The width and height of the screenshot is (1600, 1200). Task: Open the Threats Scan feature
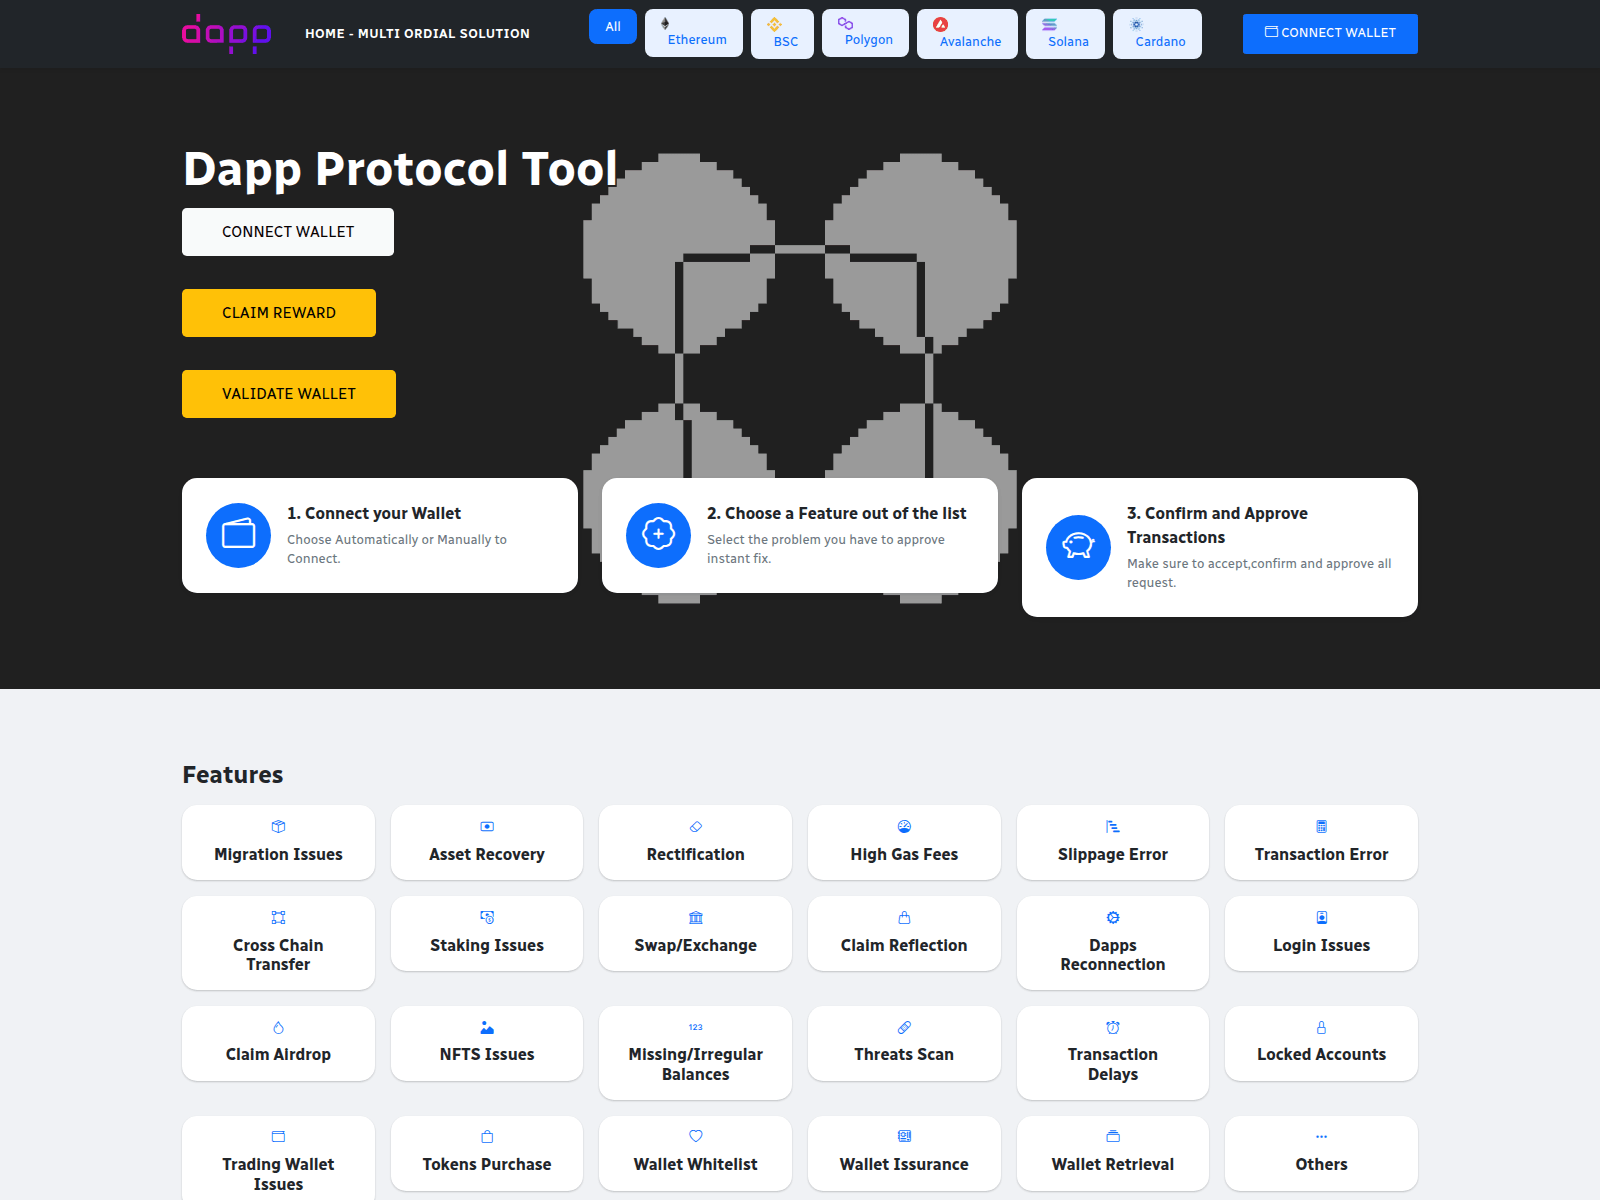coord(904,1043)
